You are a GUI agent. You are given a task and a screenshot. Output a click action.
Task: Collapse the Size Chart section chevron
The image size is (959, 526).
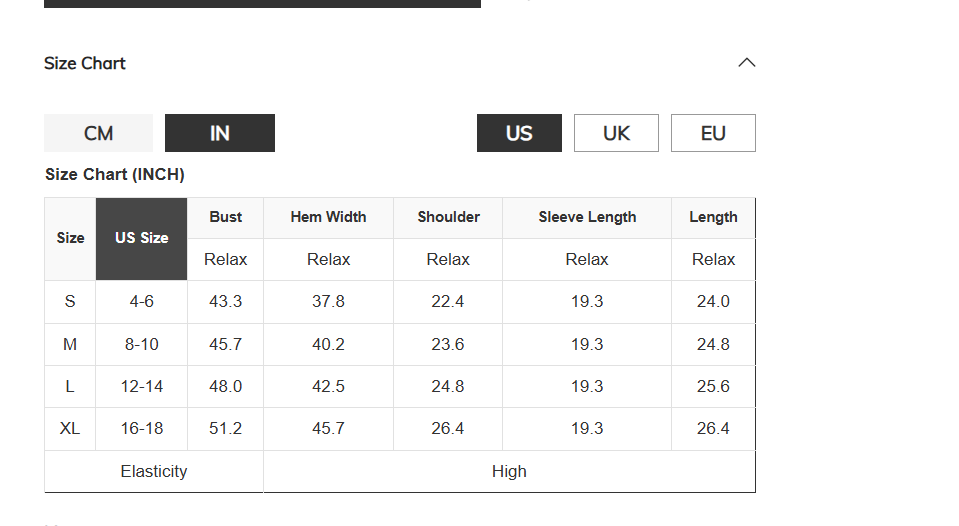[x=747, y=62]
